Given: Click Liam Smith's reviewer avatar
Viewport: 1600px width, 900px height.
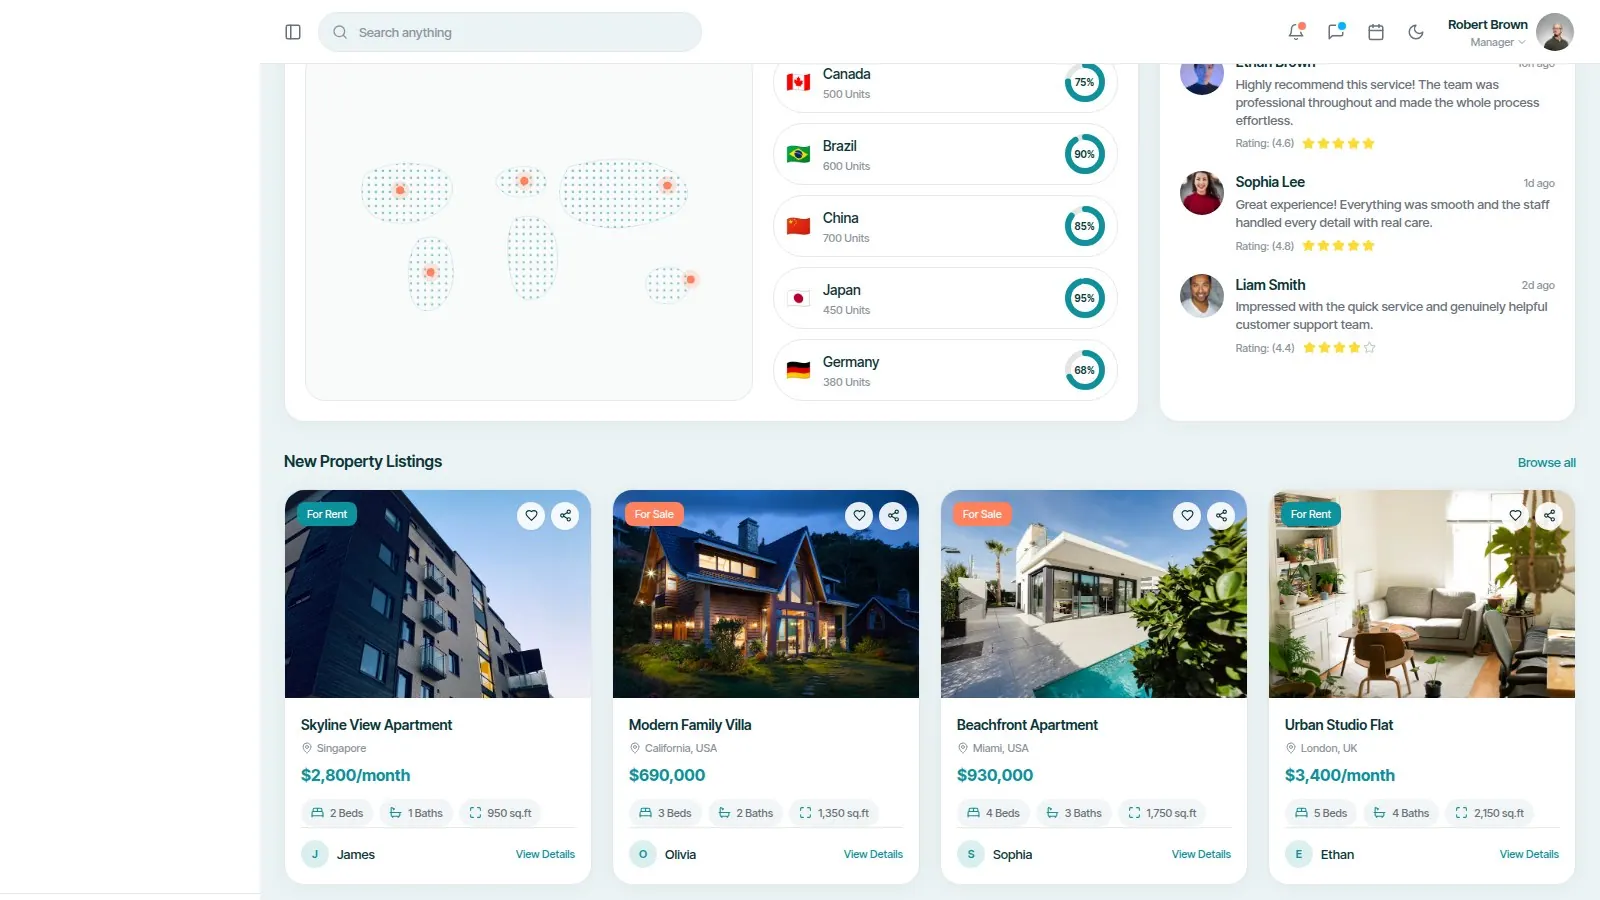Looking at the screenshot, I should pos(1202,296).
